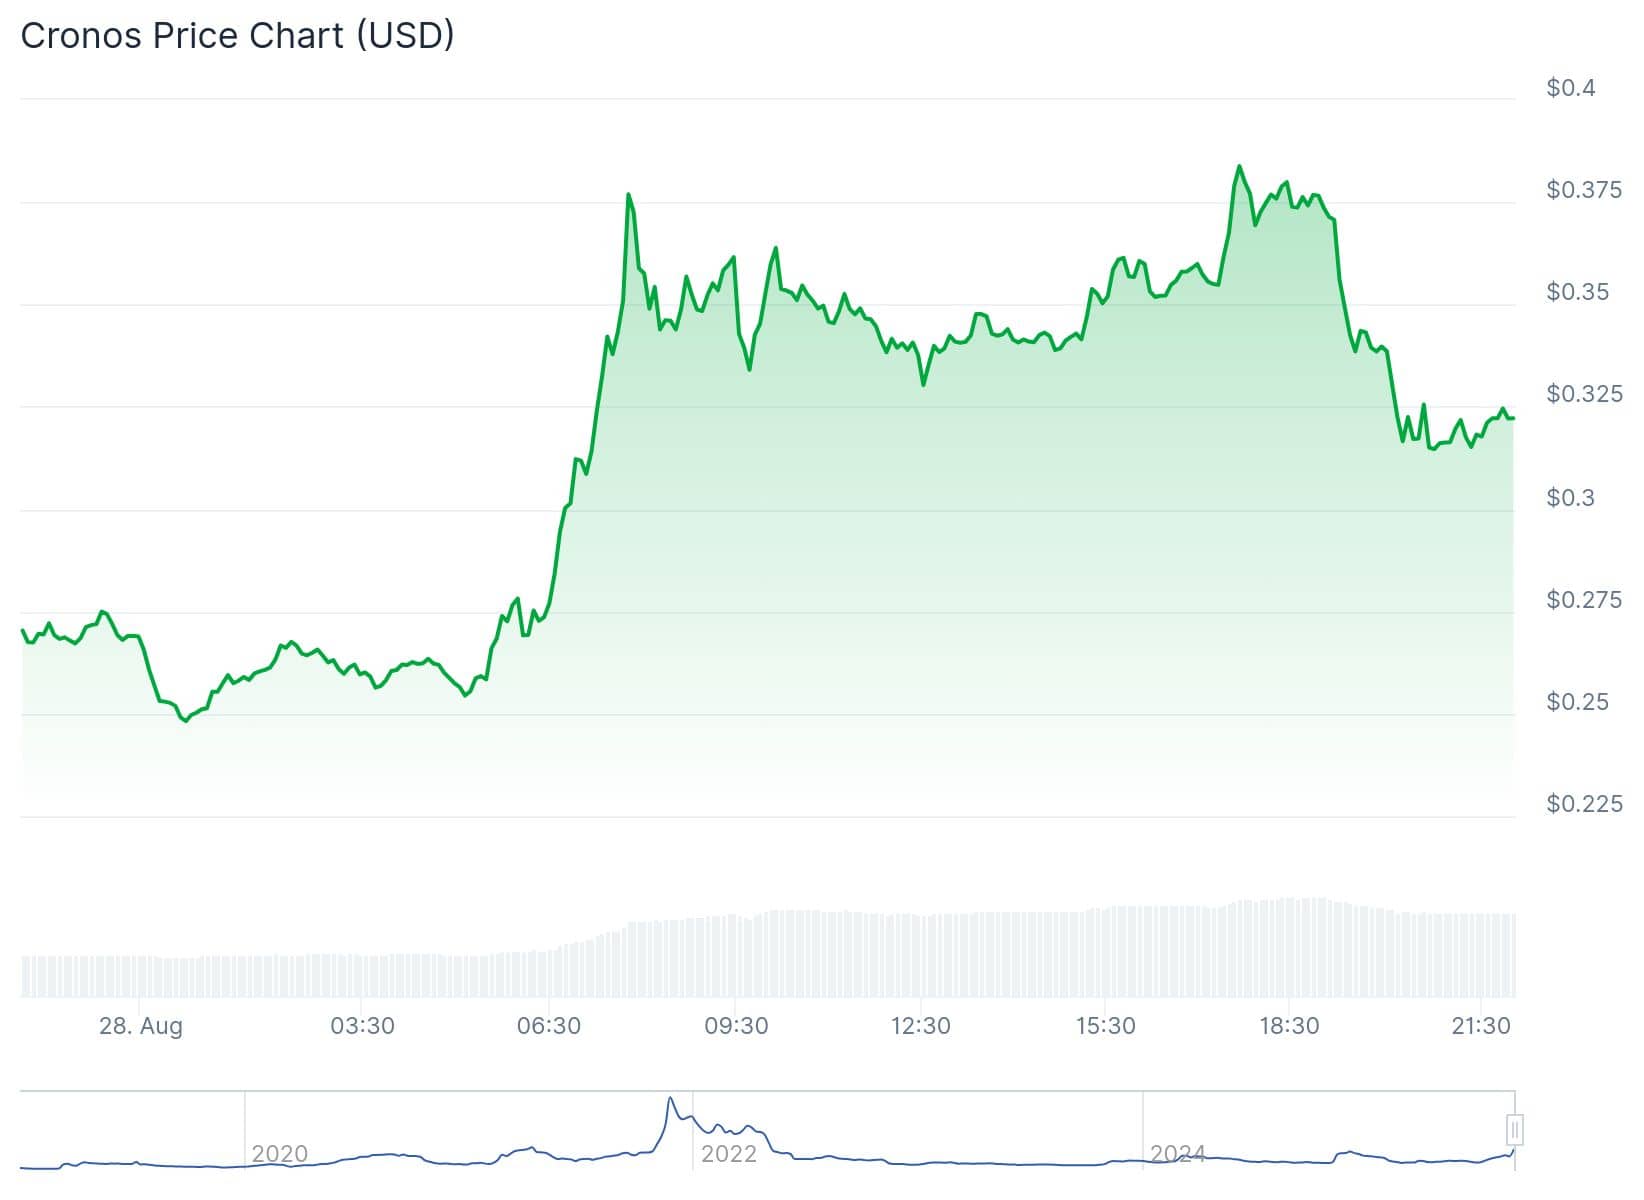Click the 15:30 time axis label
Image resolution: width=1644 pixels, height=1200 pixels.
1105,1026
